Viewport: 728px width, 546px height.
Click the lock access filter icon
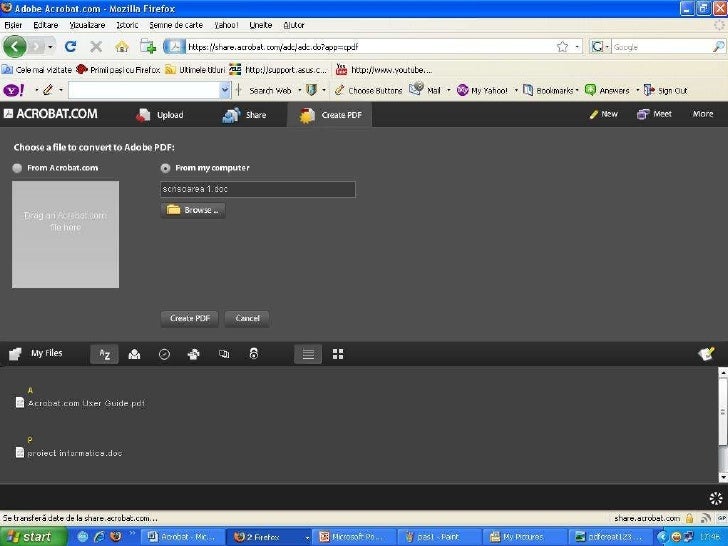254,354
